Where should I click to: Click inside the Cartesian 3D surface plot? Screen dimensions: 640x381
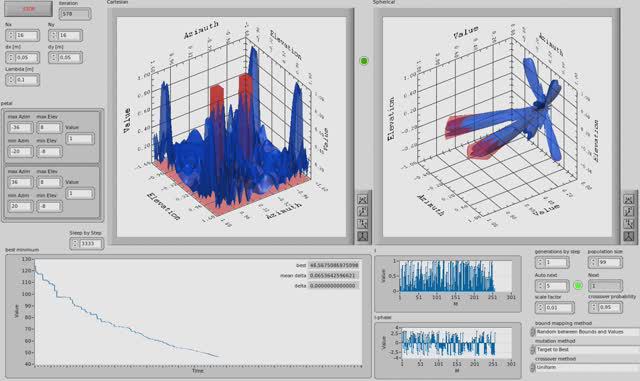tap(231, 127)
